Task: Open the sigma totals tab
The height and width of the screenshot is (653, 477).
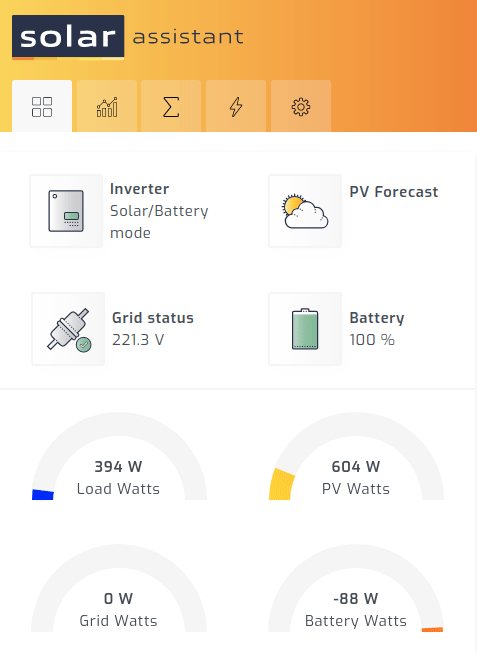Action: (171, 106)
